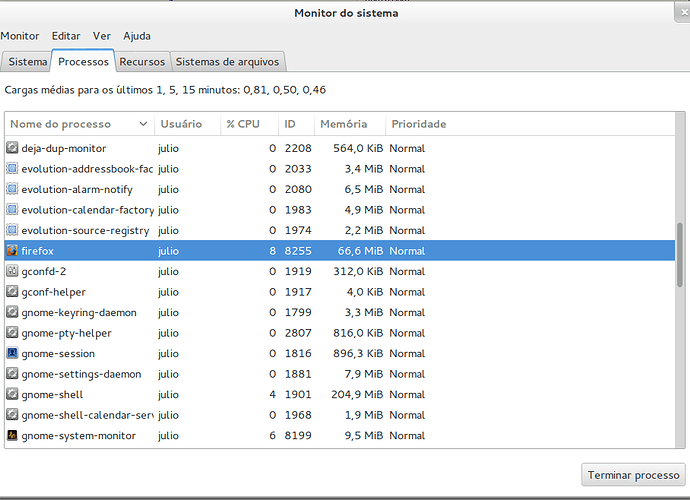Click the gnome-system-monitor process icon
This screenshot has height=500, width=690.
point(12,435)
